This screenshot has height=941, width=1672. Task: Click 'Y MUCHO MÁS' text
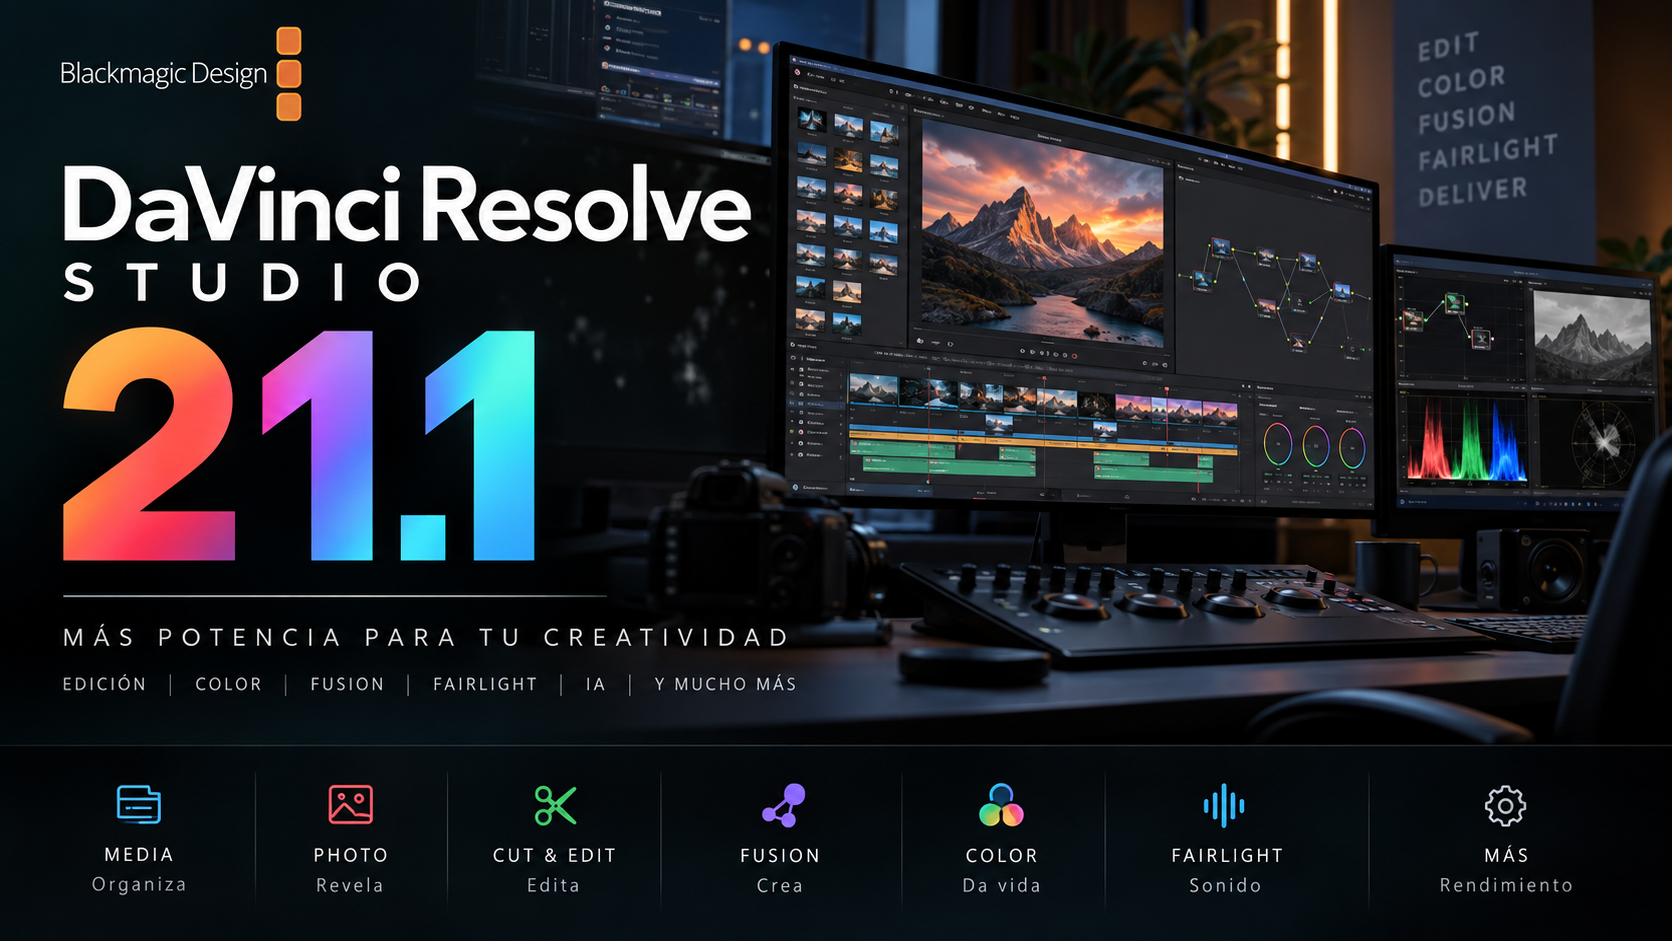[725, 684]
